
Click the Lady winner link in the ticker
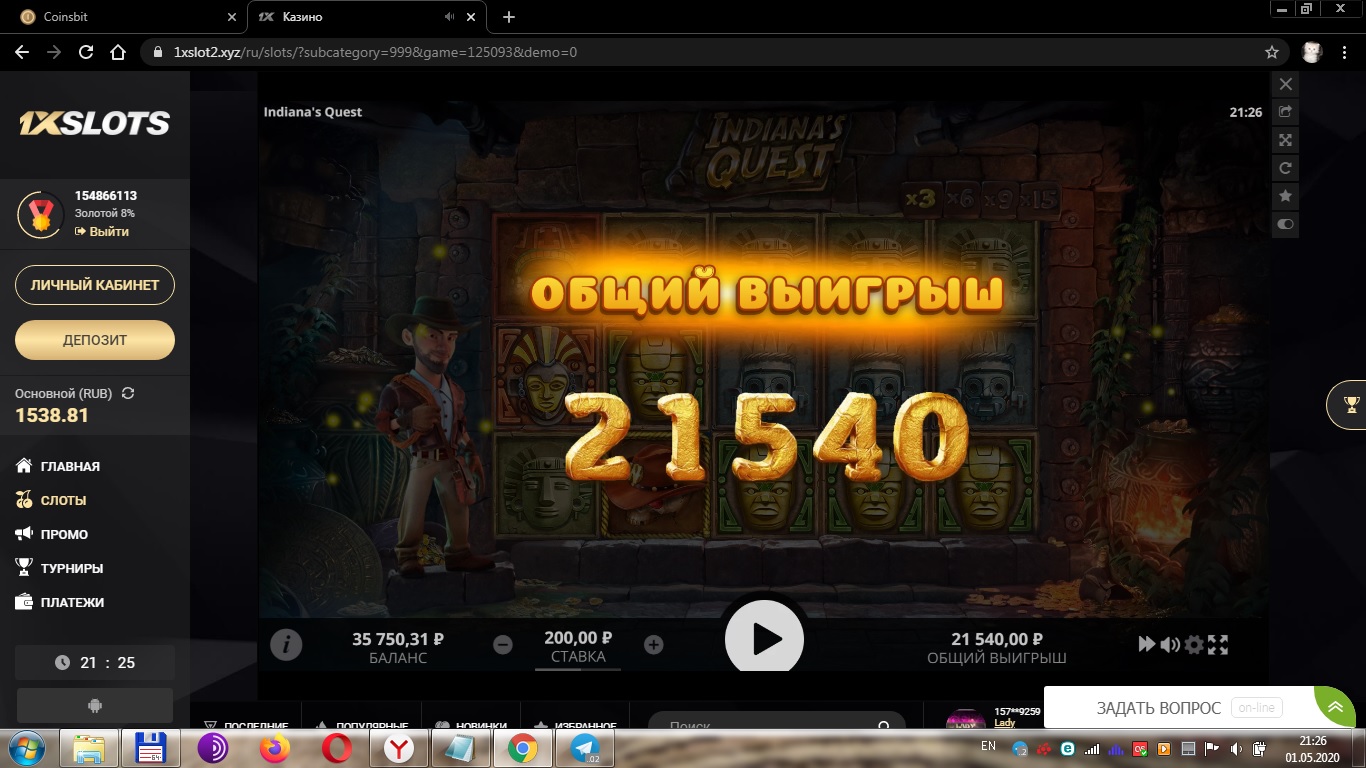point(1004,723)
